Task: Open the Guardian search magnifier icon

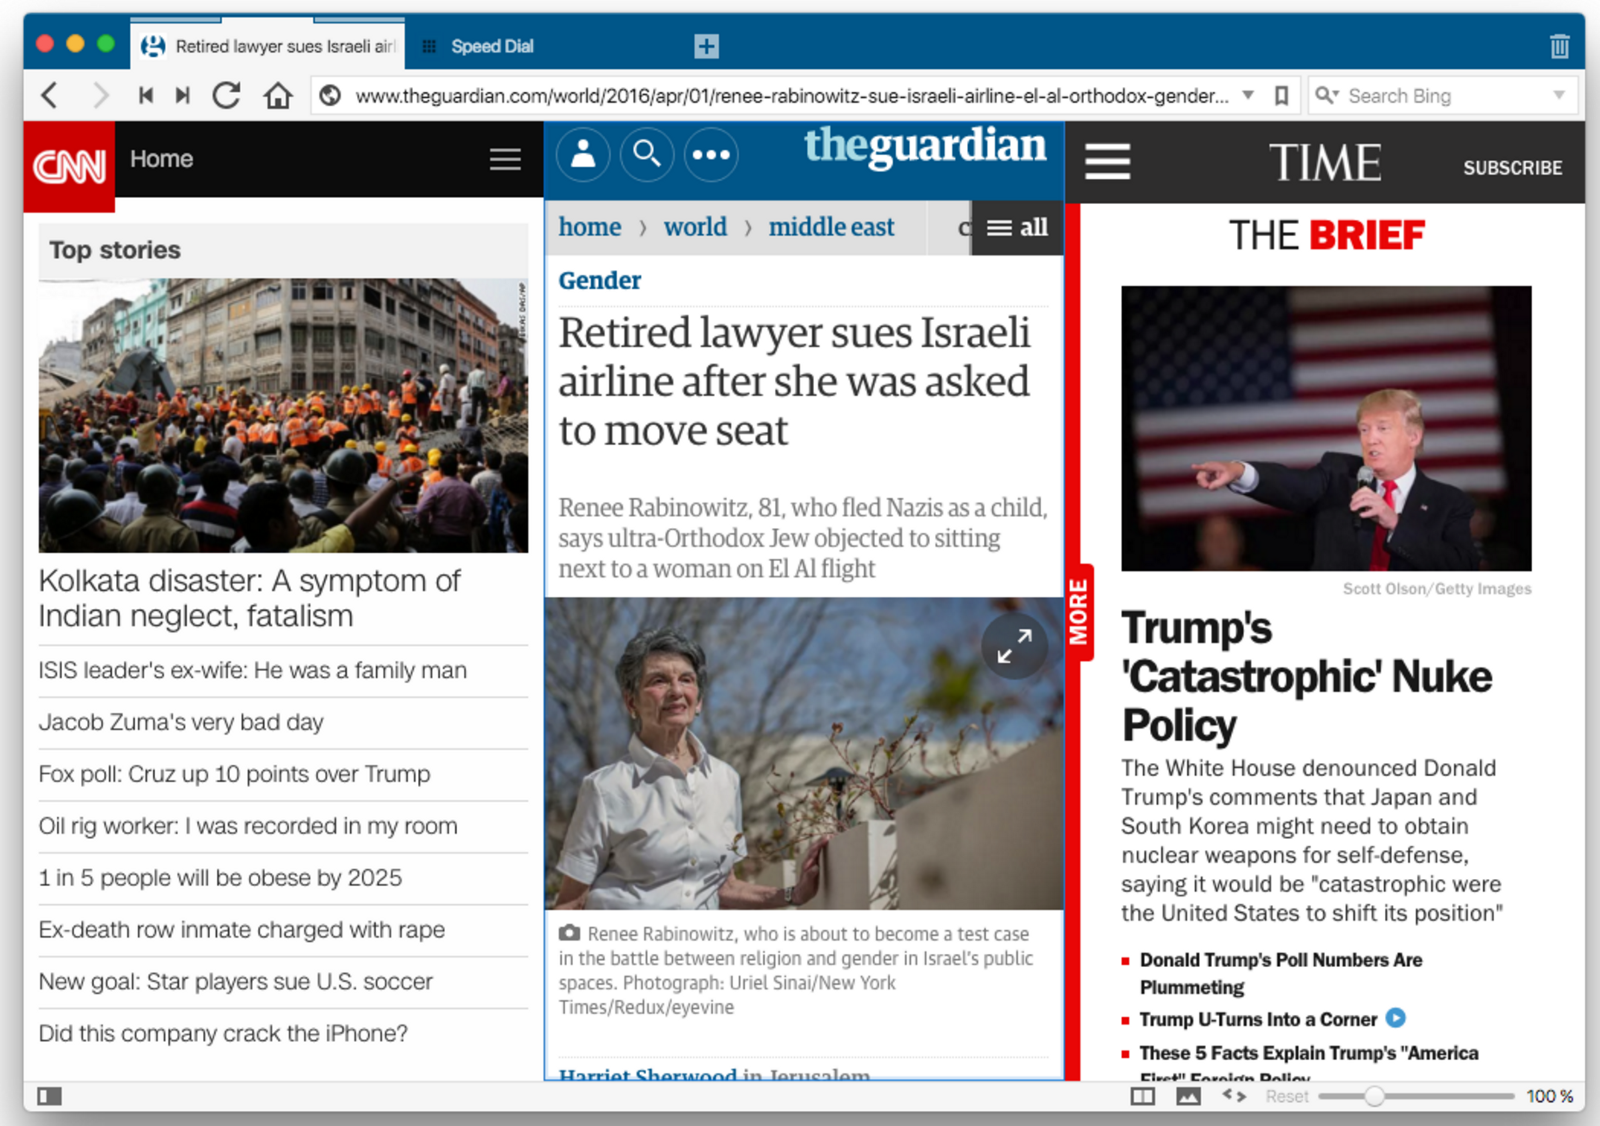Action: [x=647, y=155]
